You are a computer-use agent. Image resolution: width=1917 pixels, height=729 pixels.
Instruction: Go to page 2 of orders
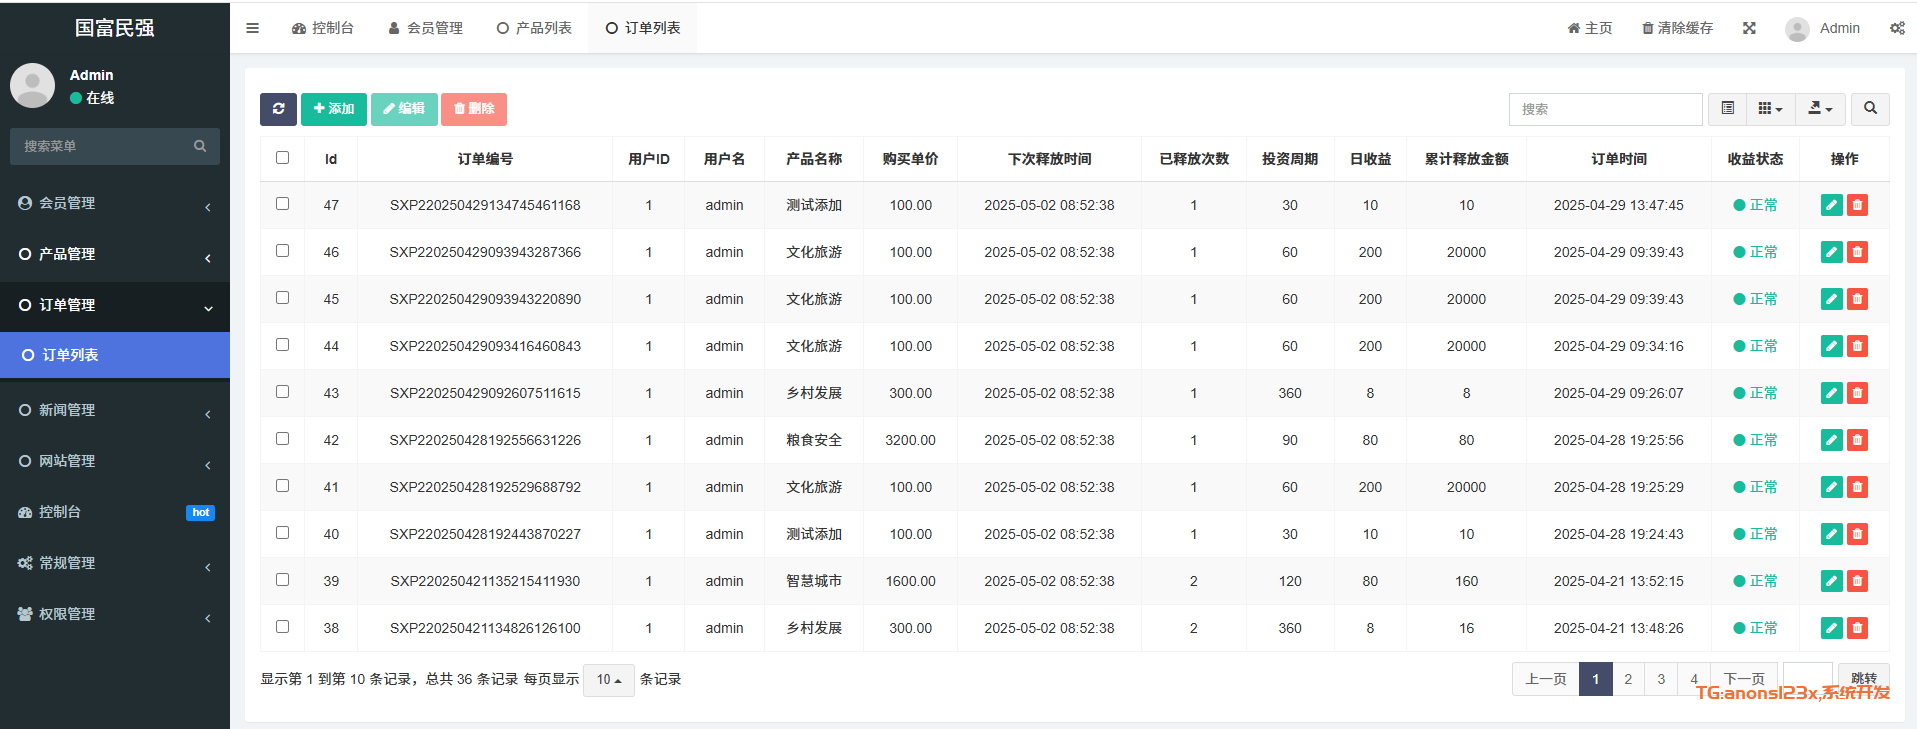tap(1628, 679)
